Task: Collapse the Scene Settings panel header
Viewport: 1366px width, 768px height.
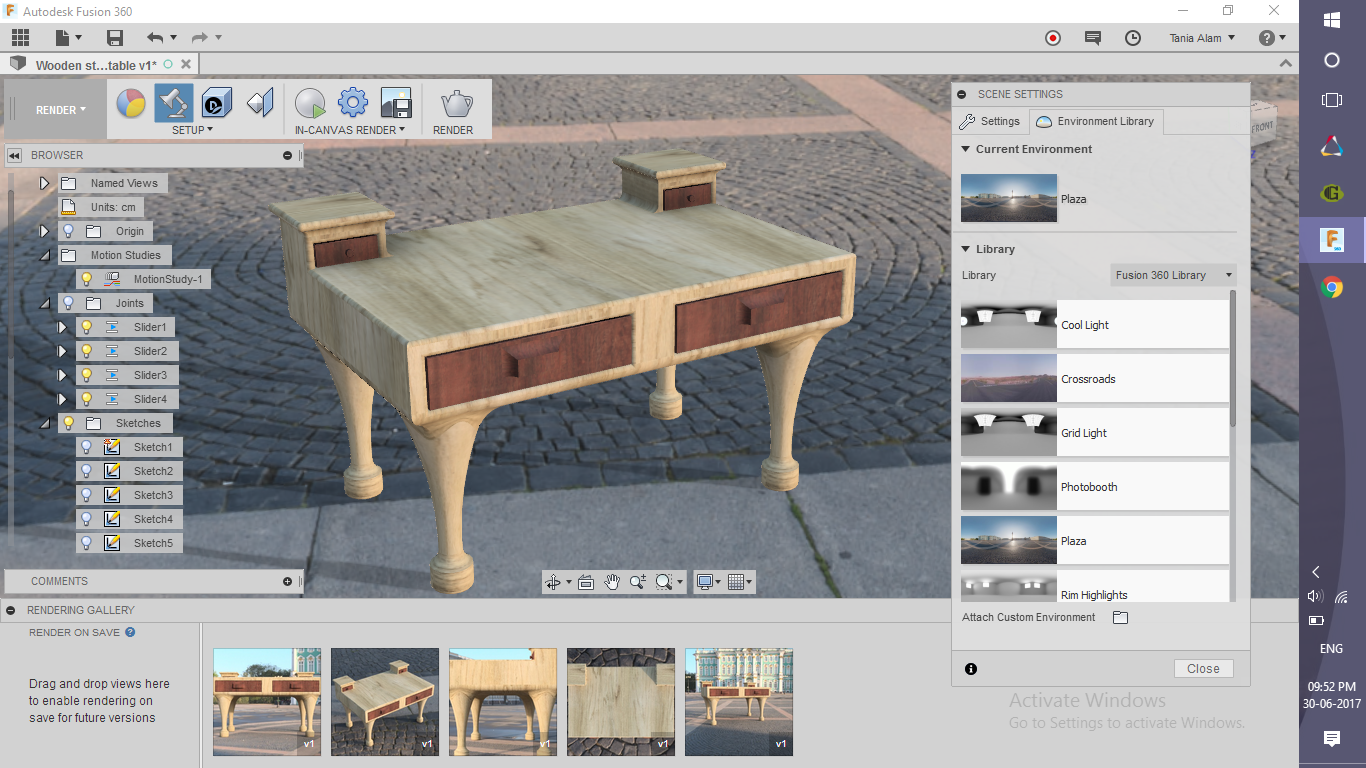Action: (962, 94)
